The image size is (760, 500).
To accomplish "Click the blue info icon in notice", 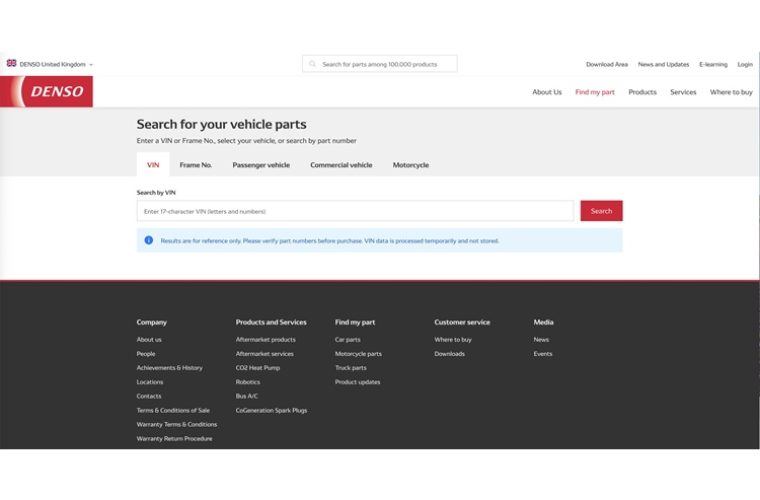I will pos(149,240).
